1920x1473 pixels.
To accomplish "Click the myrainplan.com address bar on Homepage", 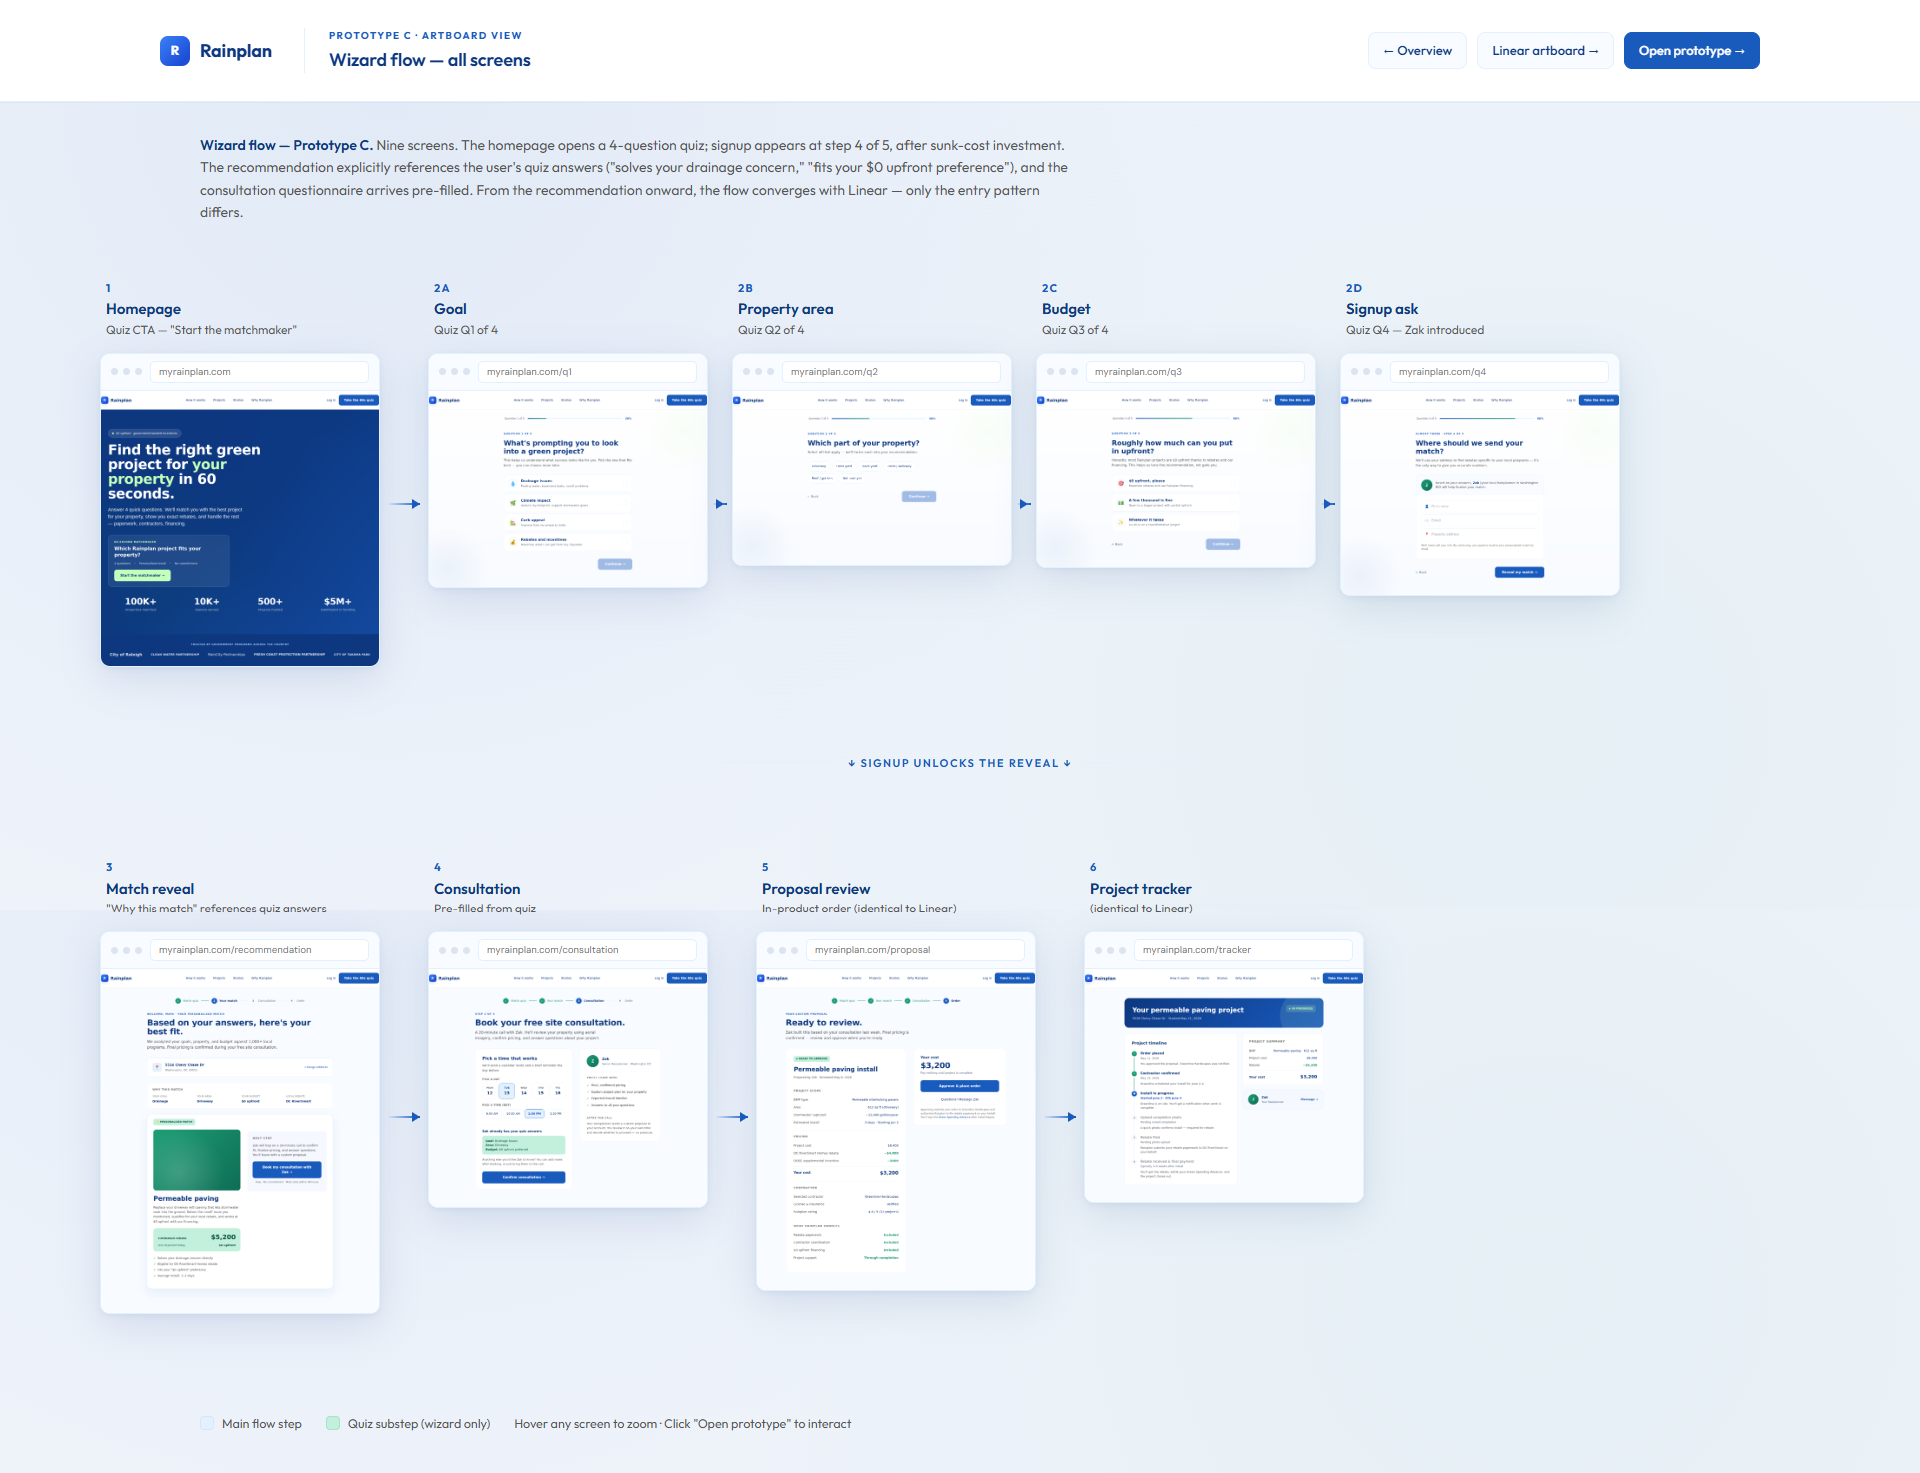I will (x=259, y=372).
